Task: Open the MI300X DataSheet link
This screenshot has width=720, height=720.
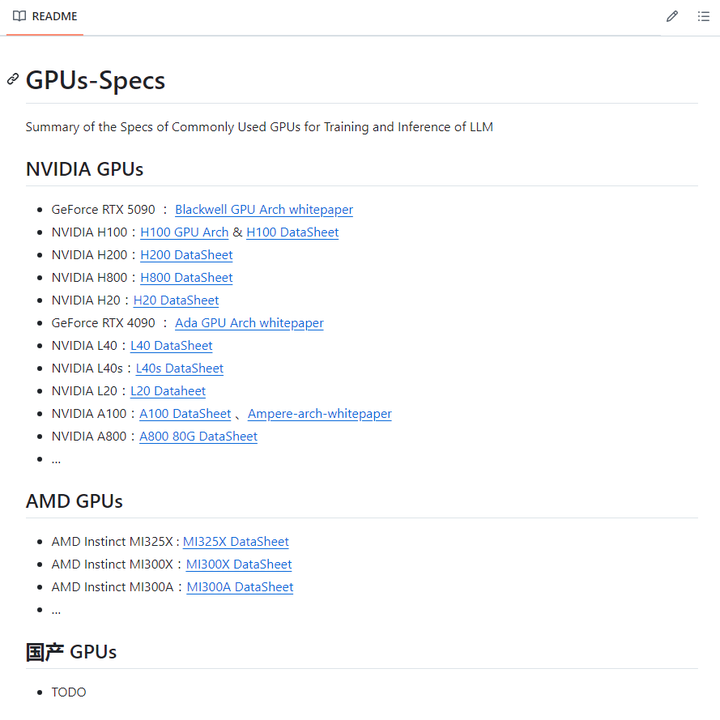Action: (x=239, y=565)
